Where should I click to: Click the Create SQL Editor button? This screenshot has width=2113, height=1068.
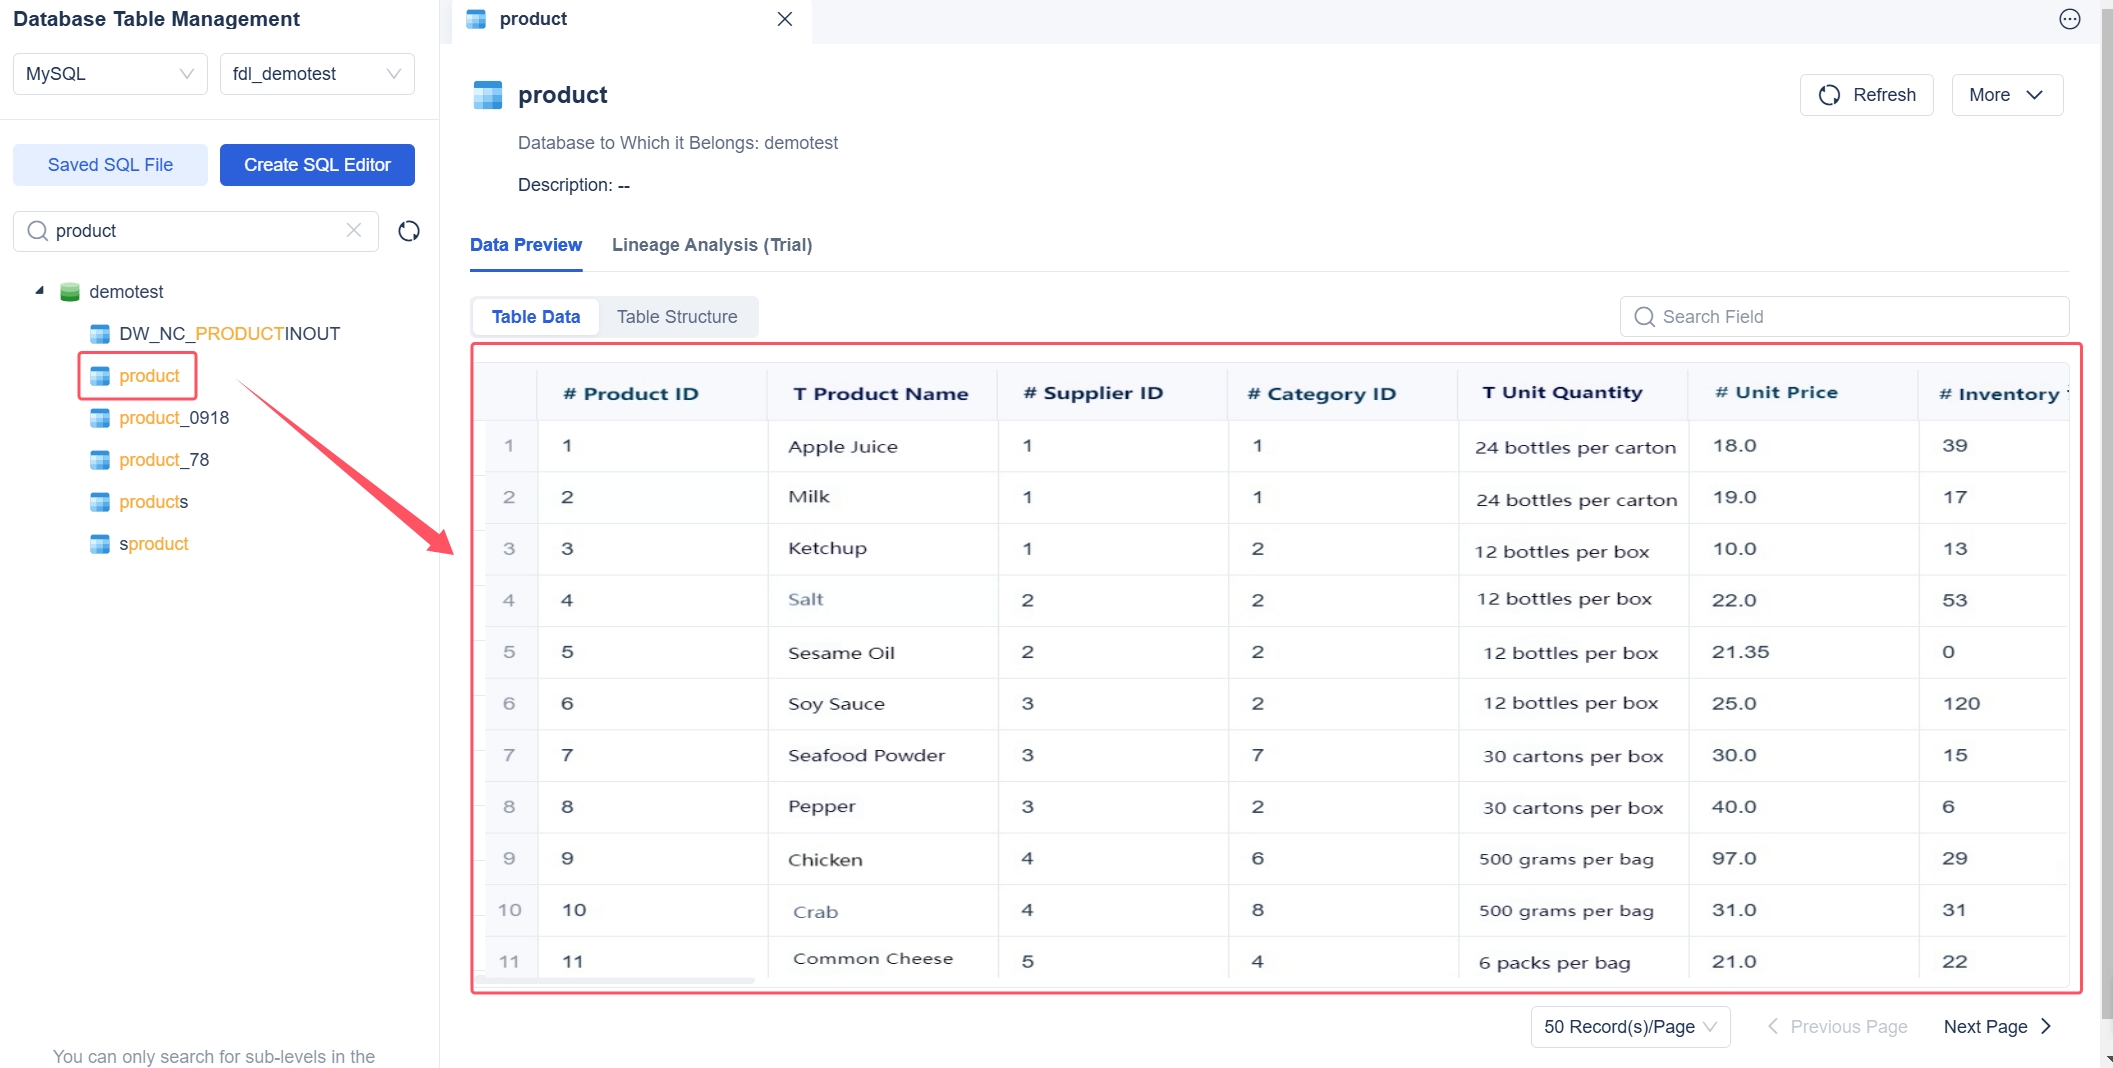[316, 164]
